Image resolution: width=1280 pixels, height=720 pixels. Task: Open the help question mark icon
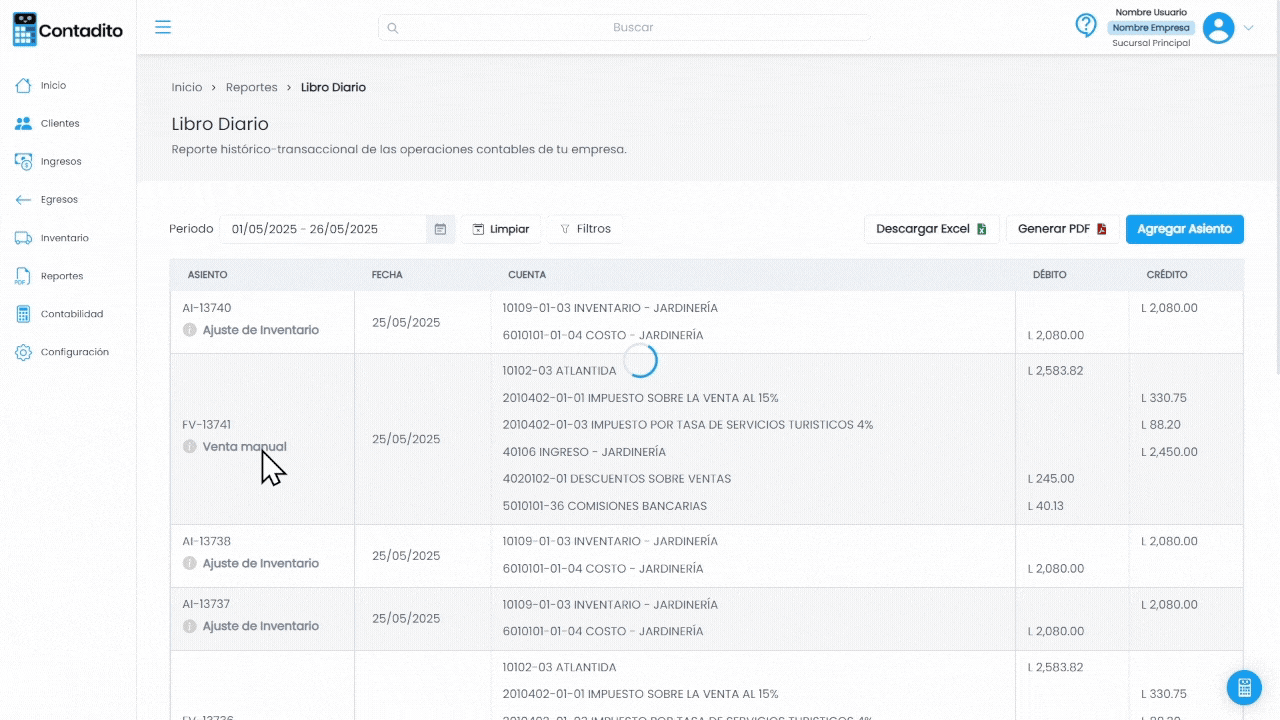pyautogui.click(x=1086, y=25)
